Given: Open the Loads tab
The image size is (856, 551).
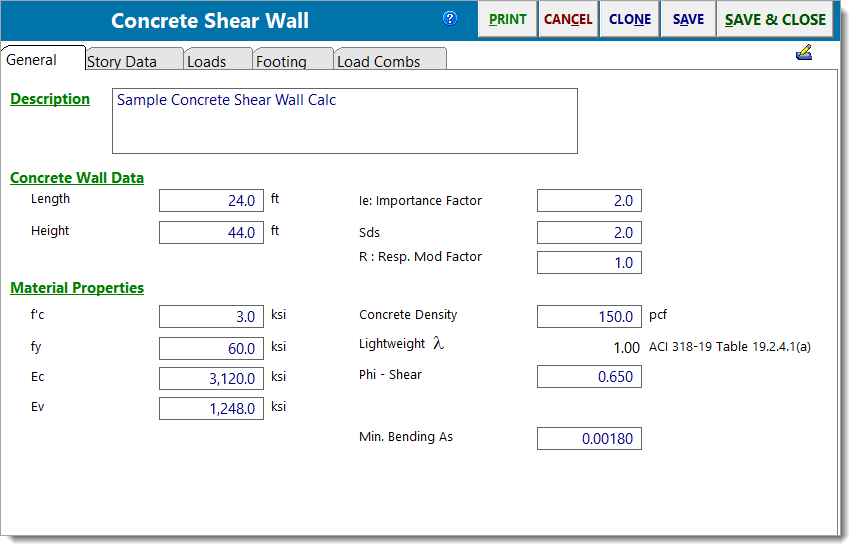Looking at the screenshot, I should tap(207, 61).
